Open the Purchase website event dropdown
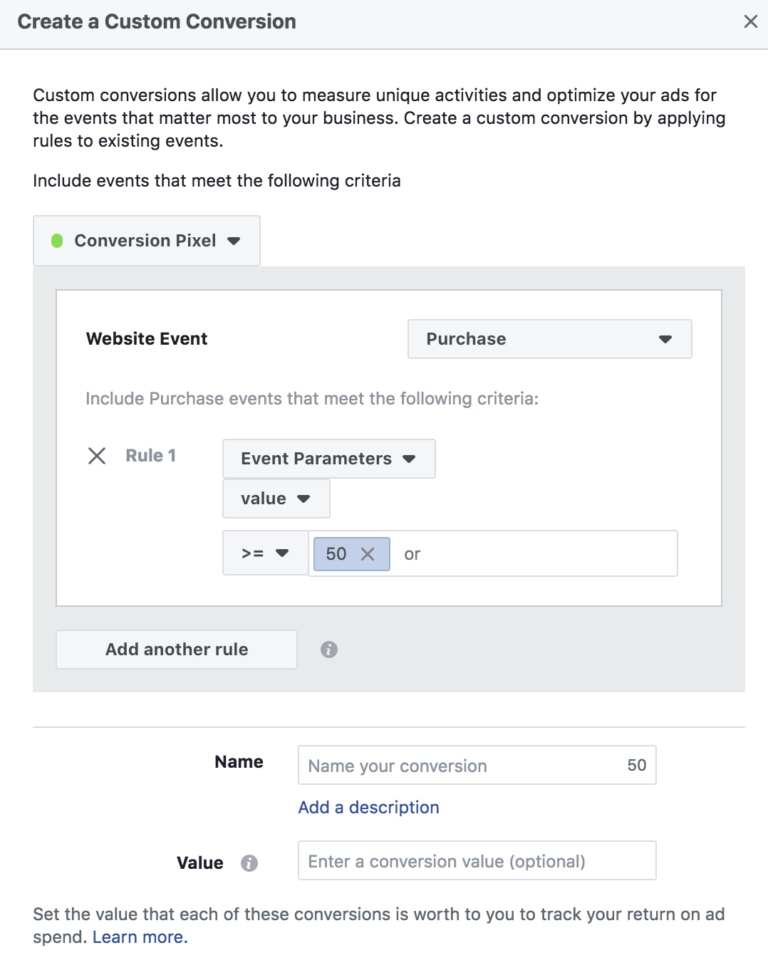Screen dimensions: 768x980 pos(549,339)
